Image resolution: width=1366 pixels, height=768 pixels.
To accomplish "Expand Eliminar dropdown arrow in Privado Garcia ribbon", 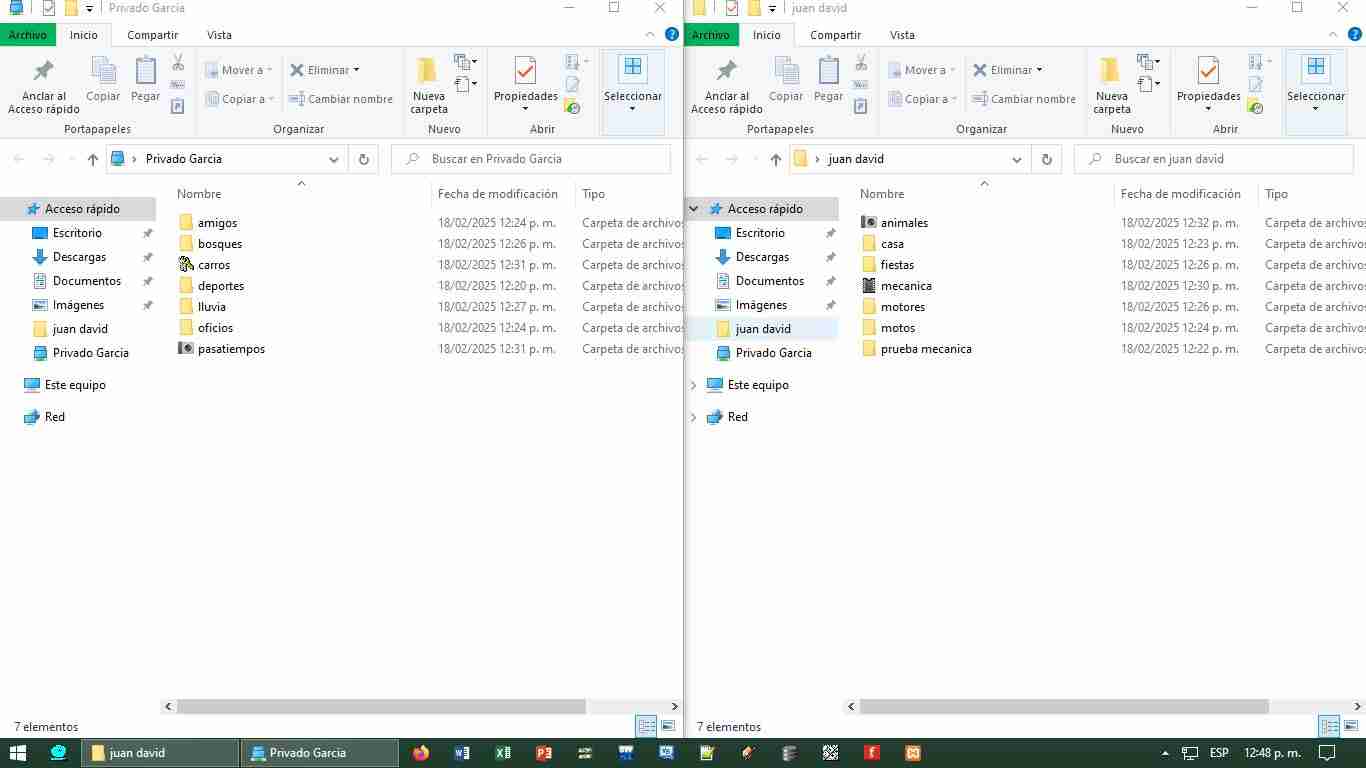I will 356,70.
